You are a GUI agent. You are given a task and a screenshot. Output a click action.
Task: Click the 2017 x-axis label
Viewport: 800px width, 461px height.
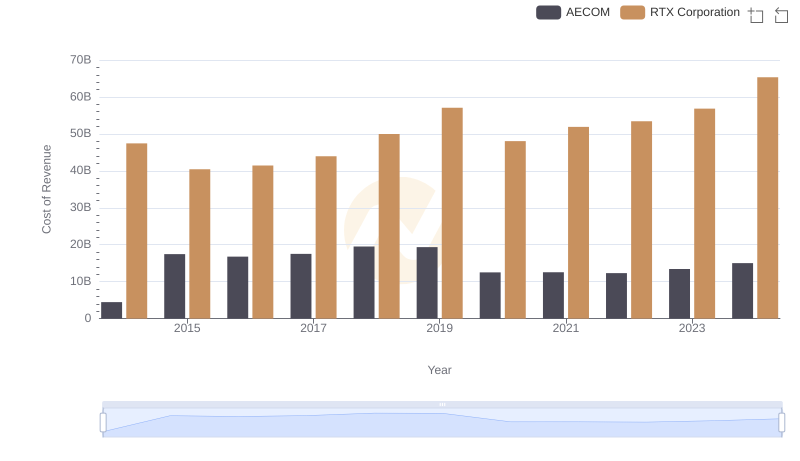point(313,328)
